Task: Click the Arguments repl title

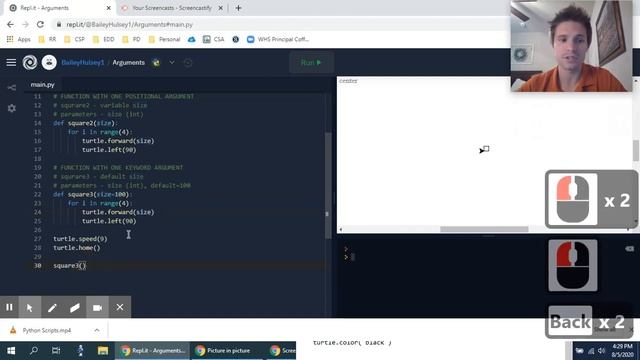Action: [129, 62]
